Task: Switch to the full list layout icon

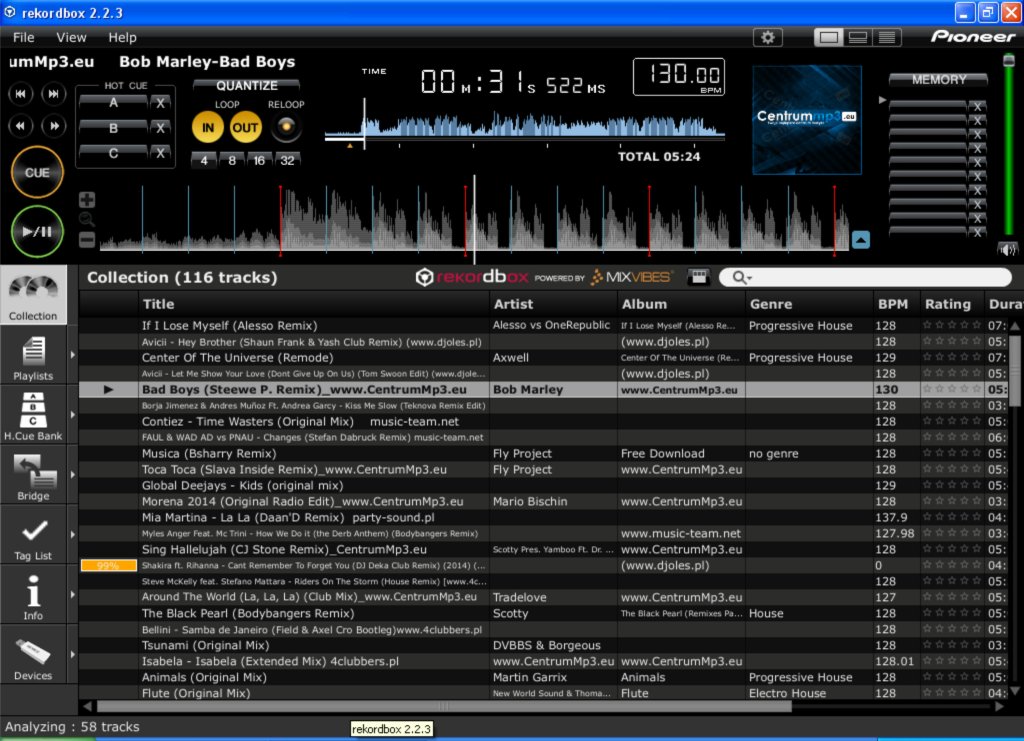Action: [x=887, y=37]
